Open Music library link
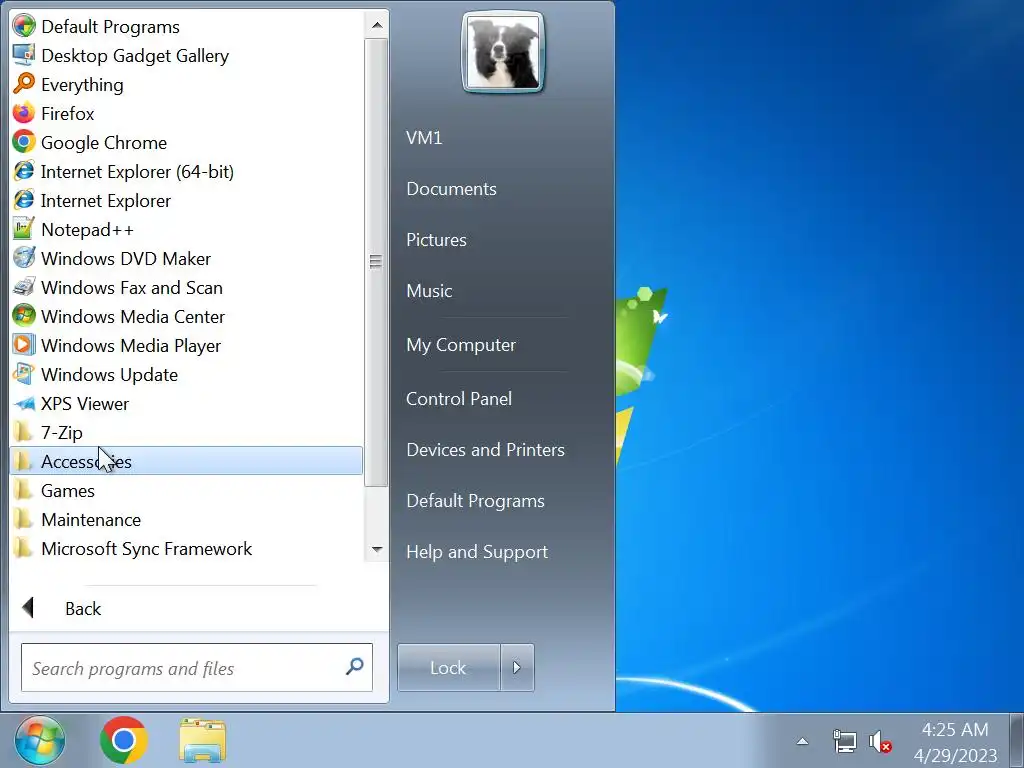The image size is (1024, 768). (429, 291)
